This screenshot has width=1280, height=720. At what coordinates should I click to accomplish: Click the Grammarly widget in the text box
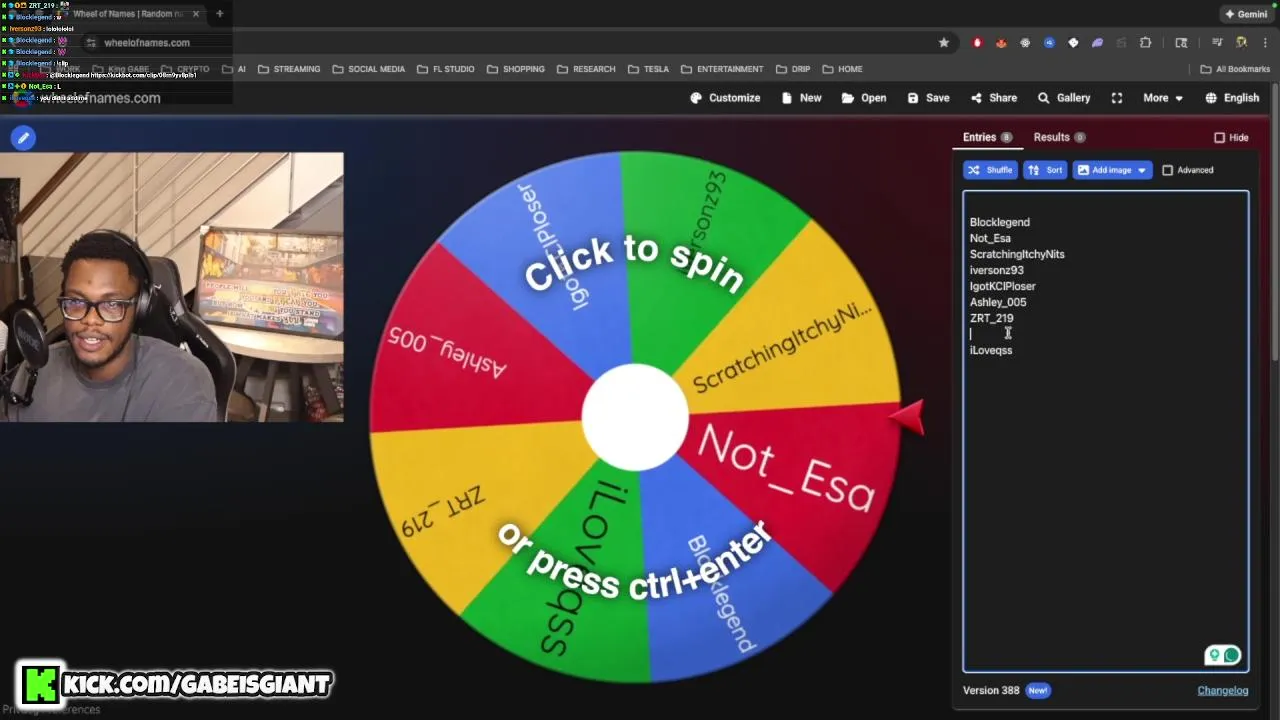pos(1223,655)
